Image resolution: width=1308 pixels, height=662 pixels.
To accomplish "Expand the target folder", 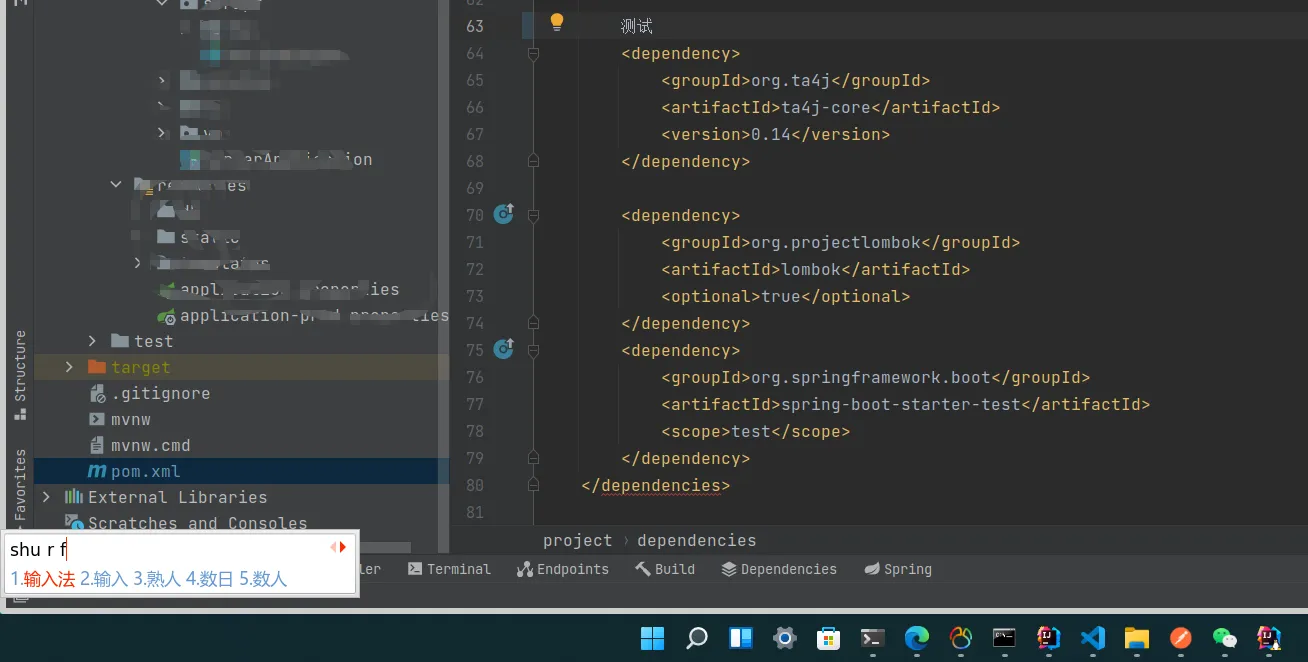I will click(69, 367).
